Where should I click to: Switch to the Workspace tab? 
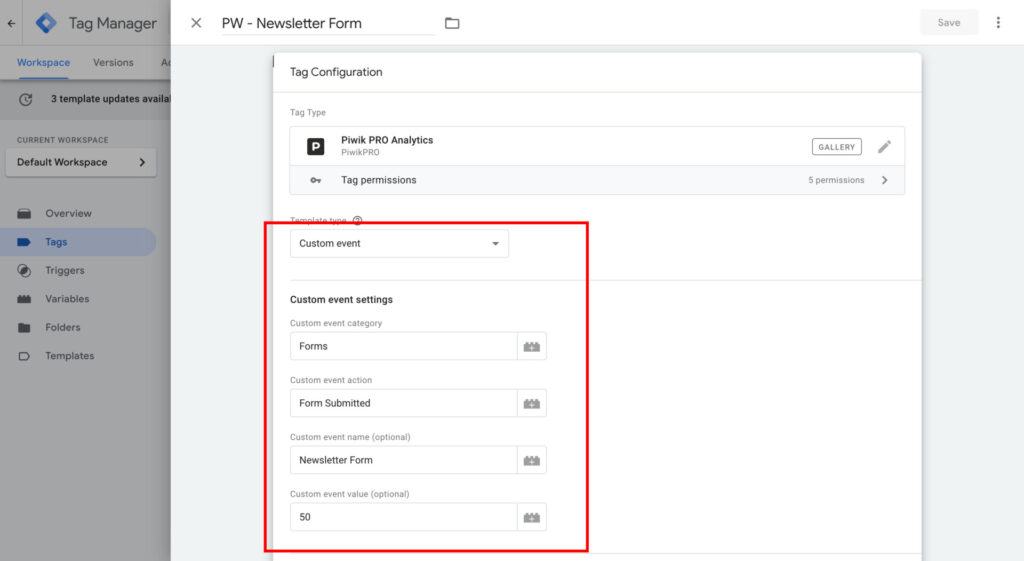[x=43, y=63]
